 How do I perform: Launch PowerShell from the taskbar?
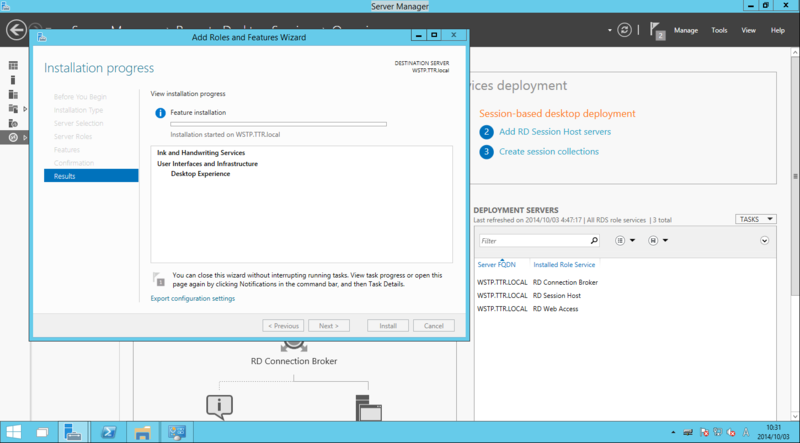108,432
